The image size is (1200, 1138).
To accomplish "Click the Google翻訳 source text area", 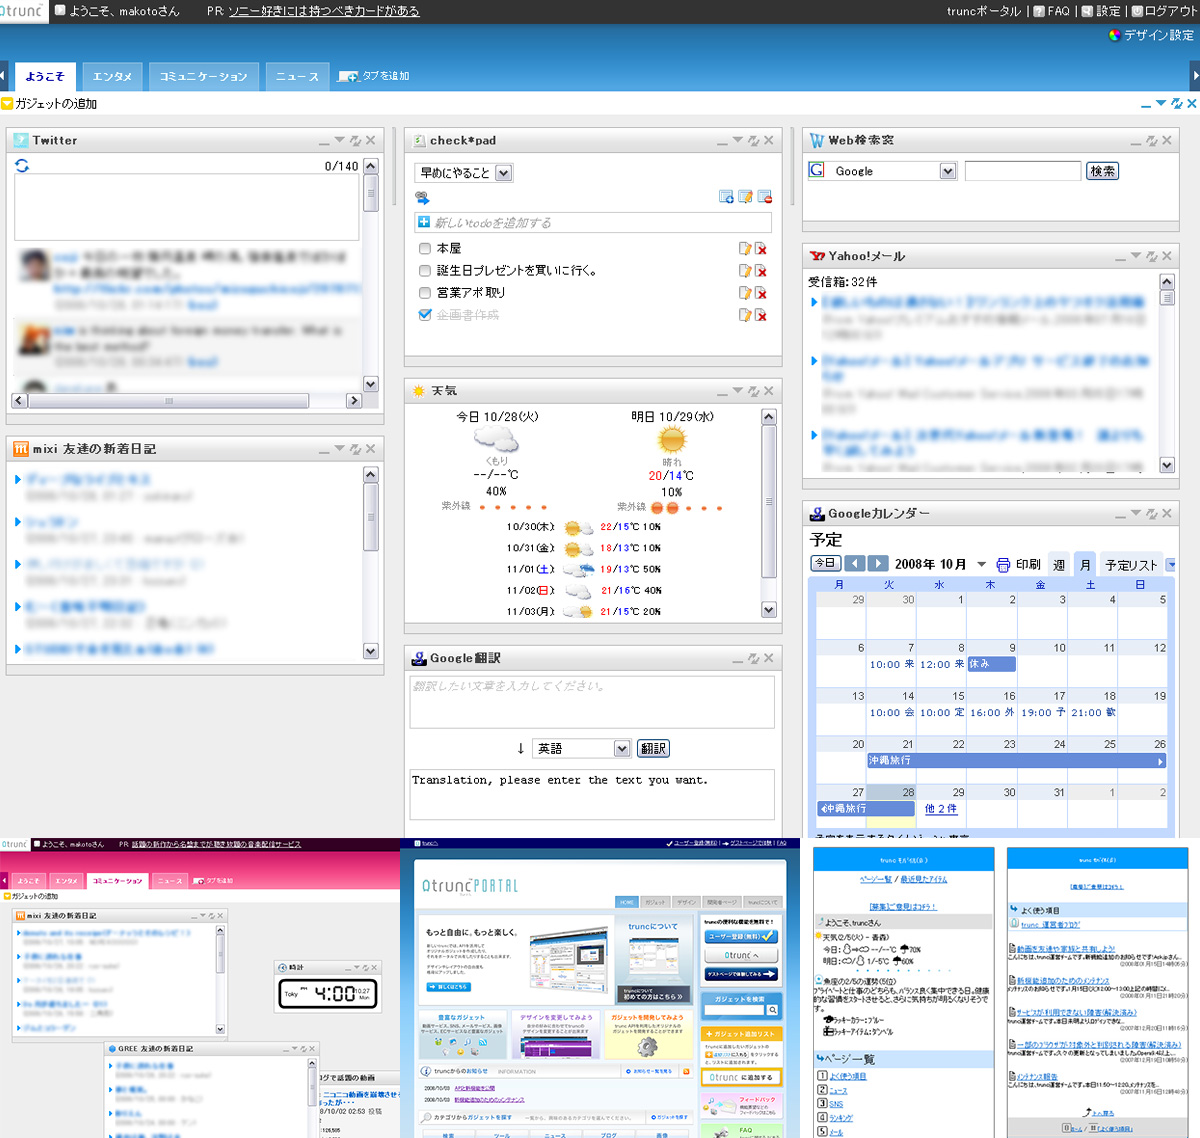I will pyautogui.click(x=592, y=703).
